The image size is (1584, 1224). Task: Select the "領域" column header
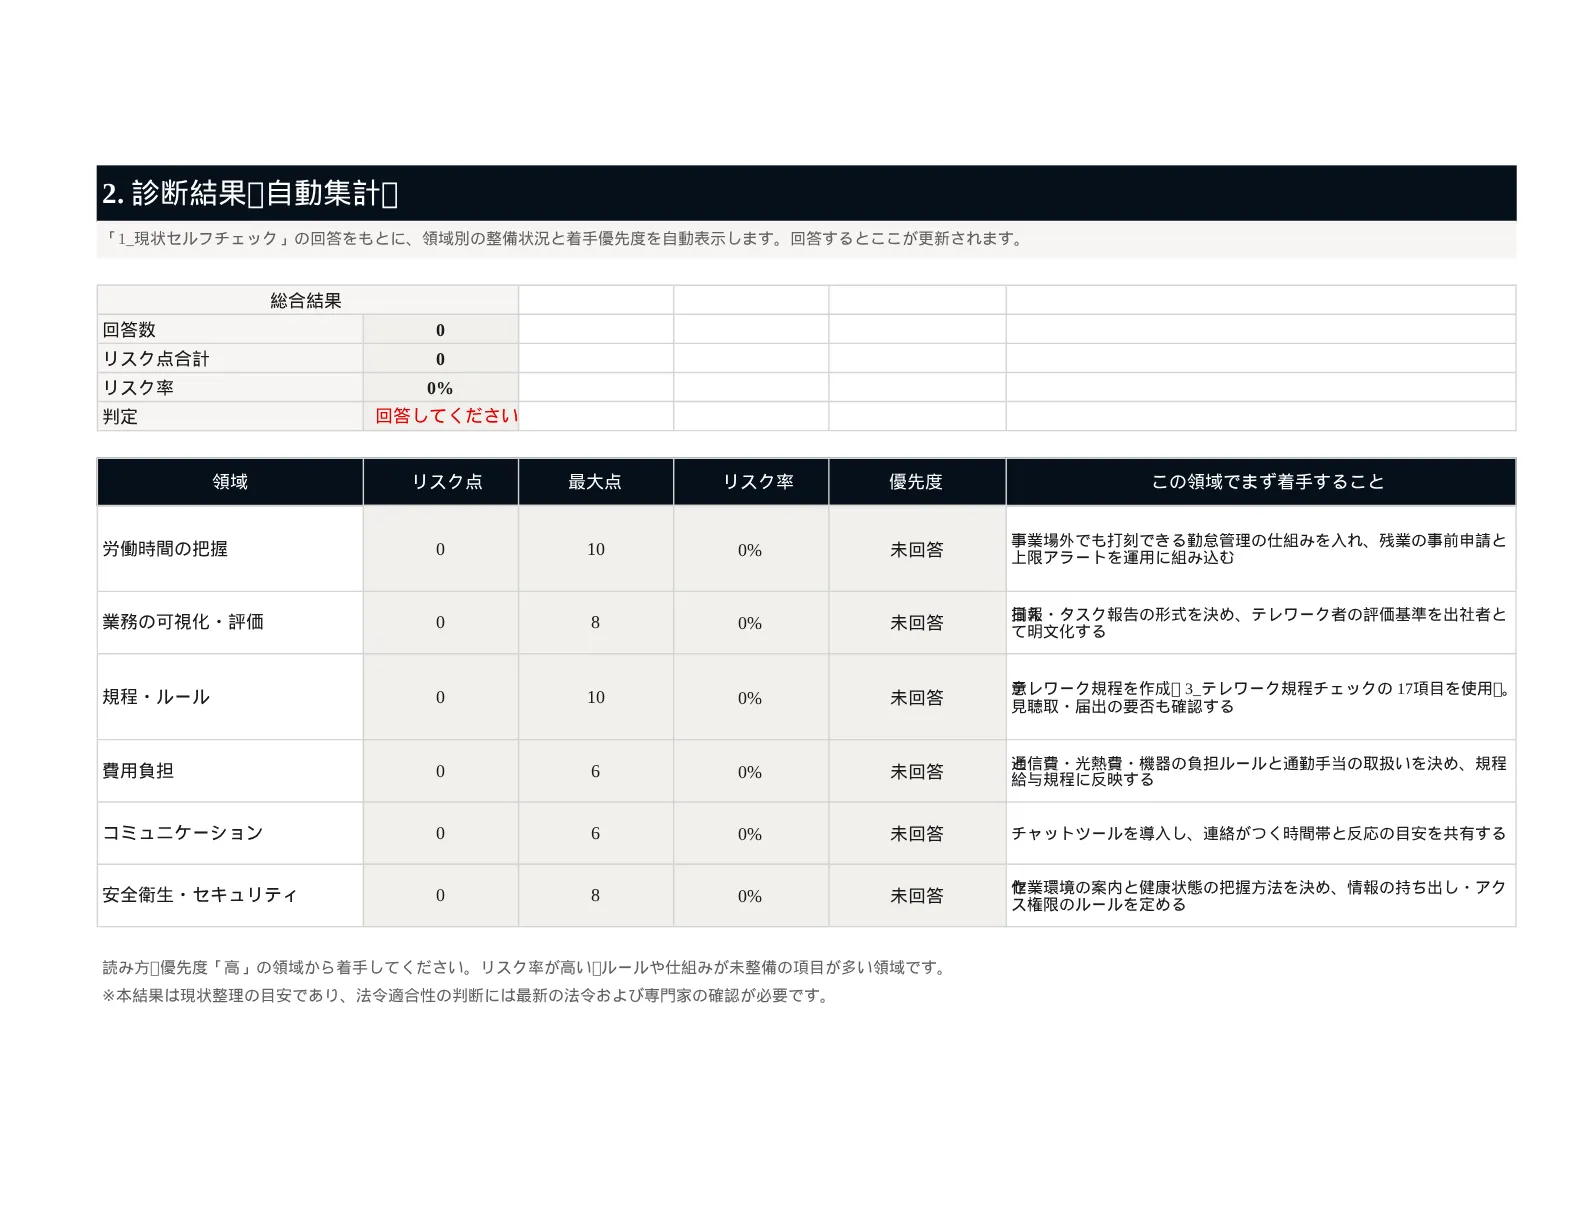point(230,482)
